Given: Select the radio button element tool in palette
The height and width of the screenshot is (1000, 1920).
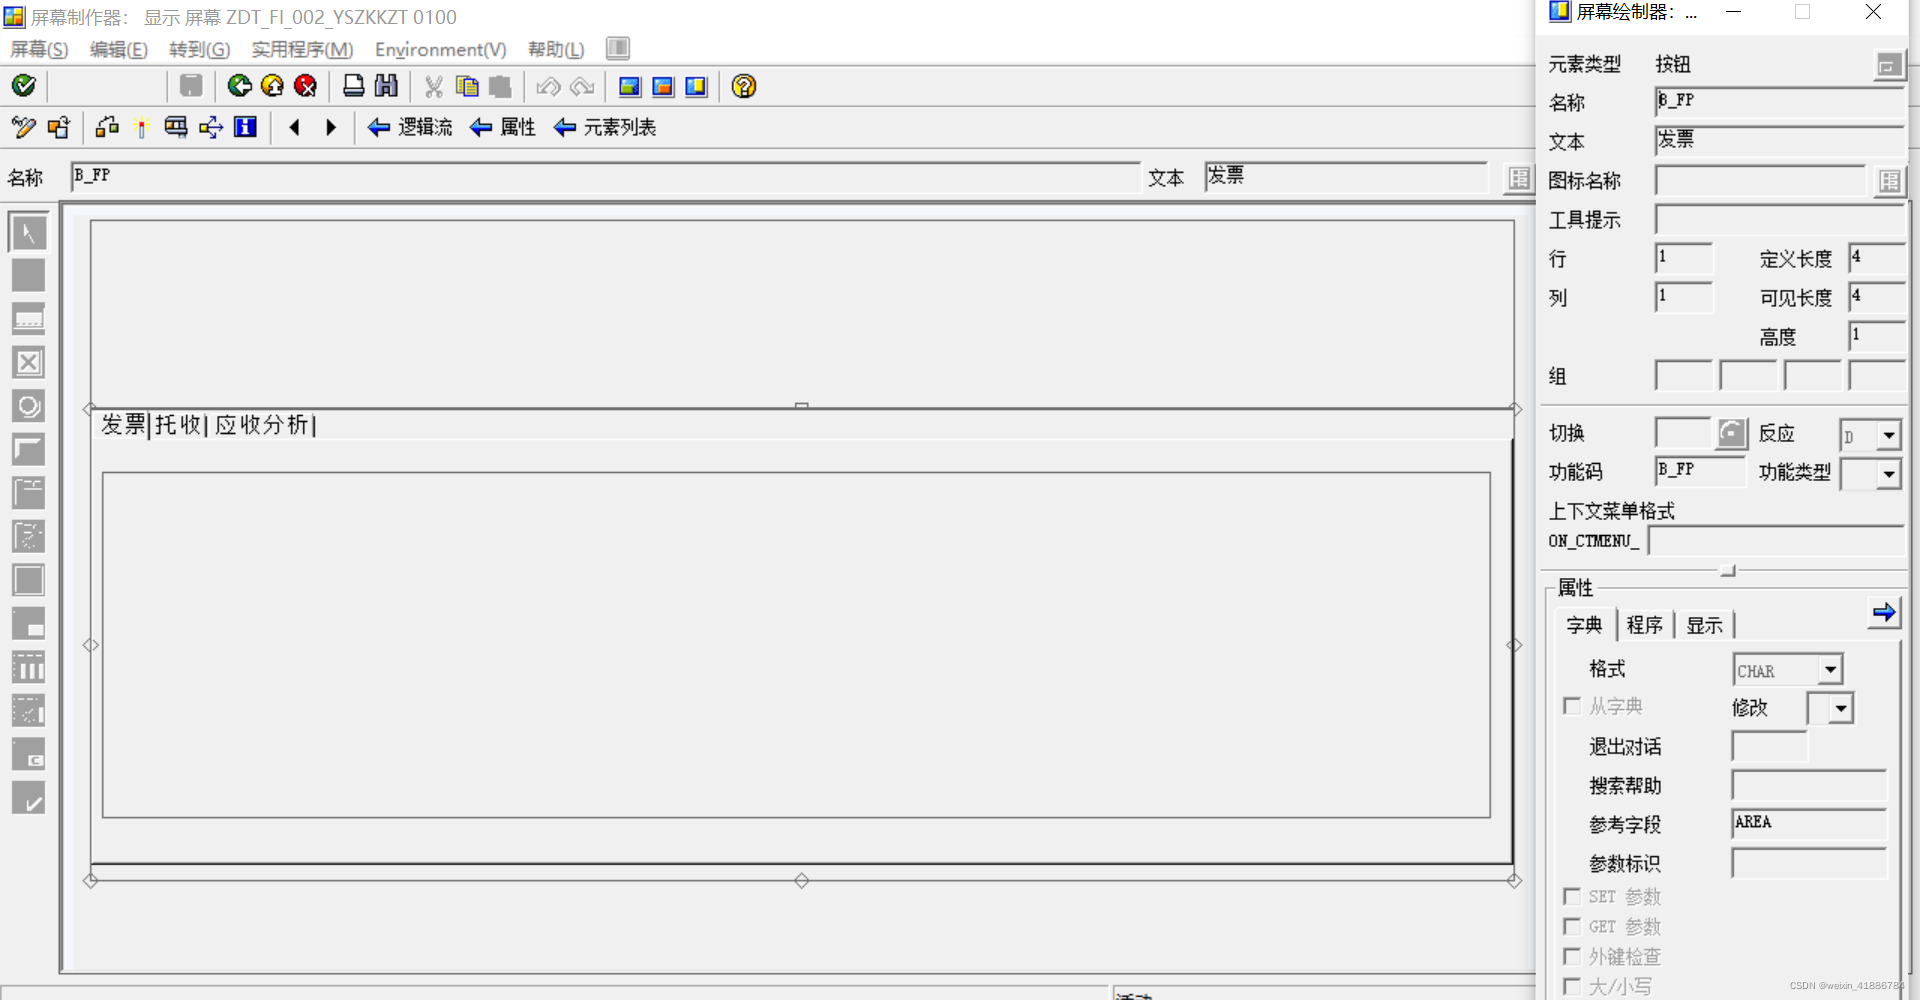Looking at the screenshot, I should [28, 406].
